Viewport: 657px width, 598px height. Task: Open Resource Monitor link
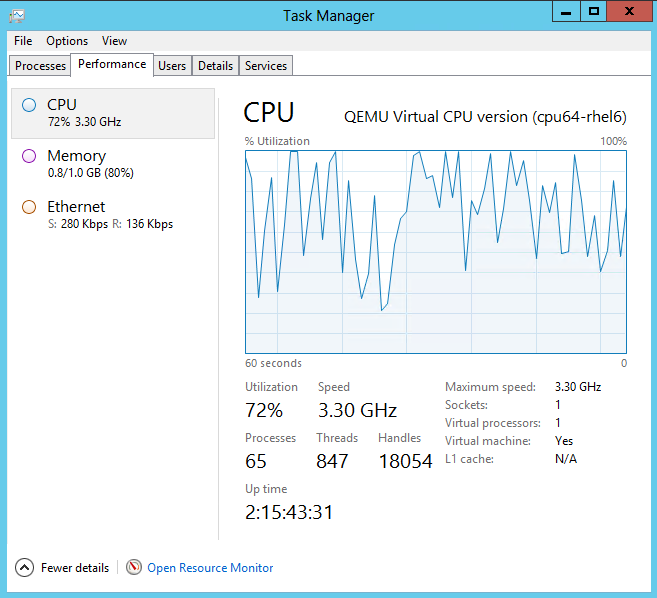tap(210, 568)
